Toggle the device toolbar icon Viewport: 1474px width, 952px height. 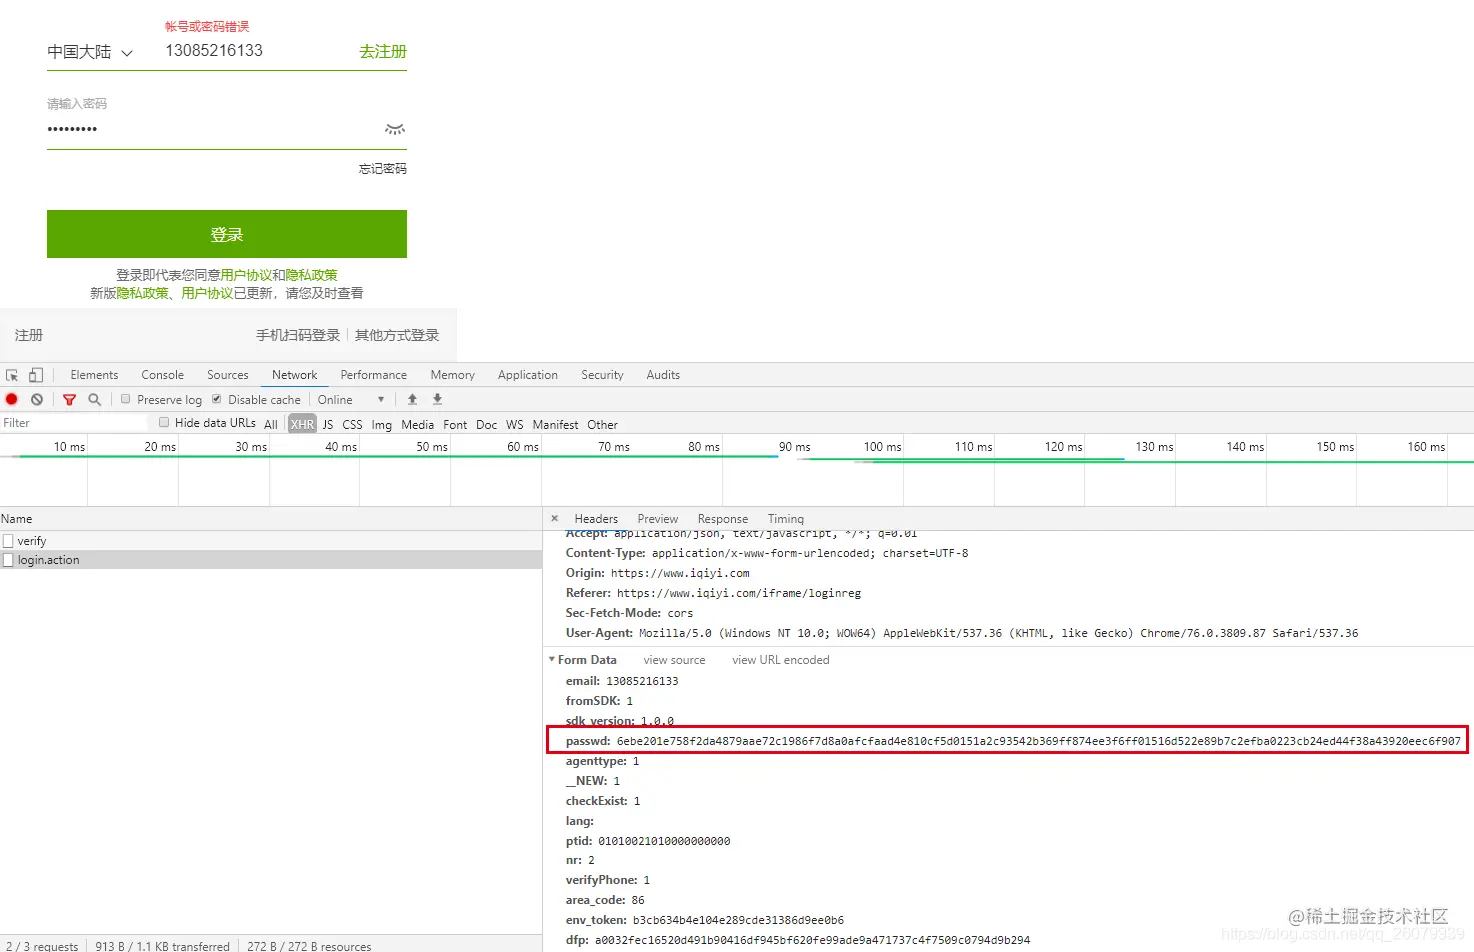point(36,375)
